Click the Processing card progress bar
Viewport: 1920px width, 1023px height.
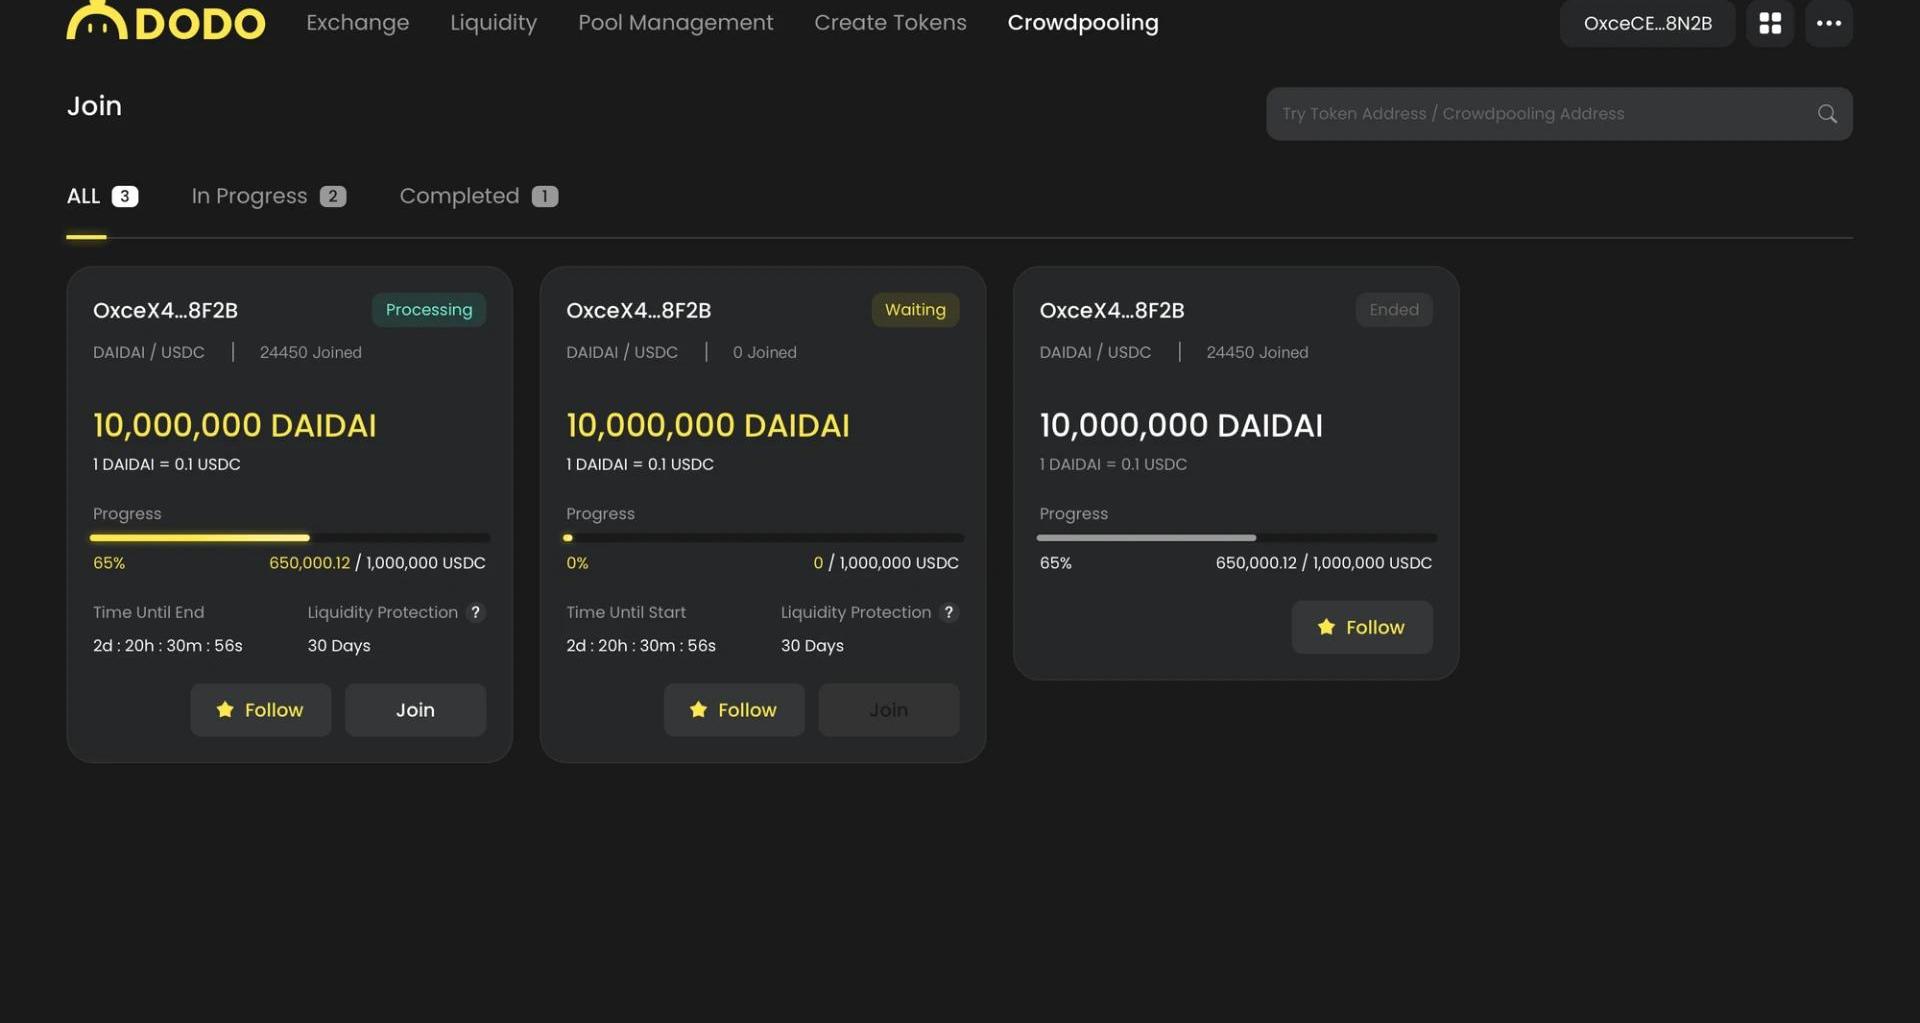(x=290, y=538)
